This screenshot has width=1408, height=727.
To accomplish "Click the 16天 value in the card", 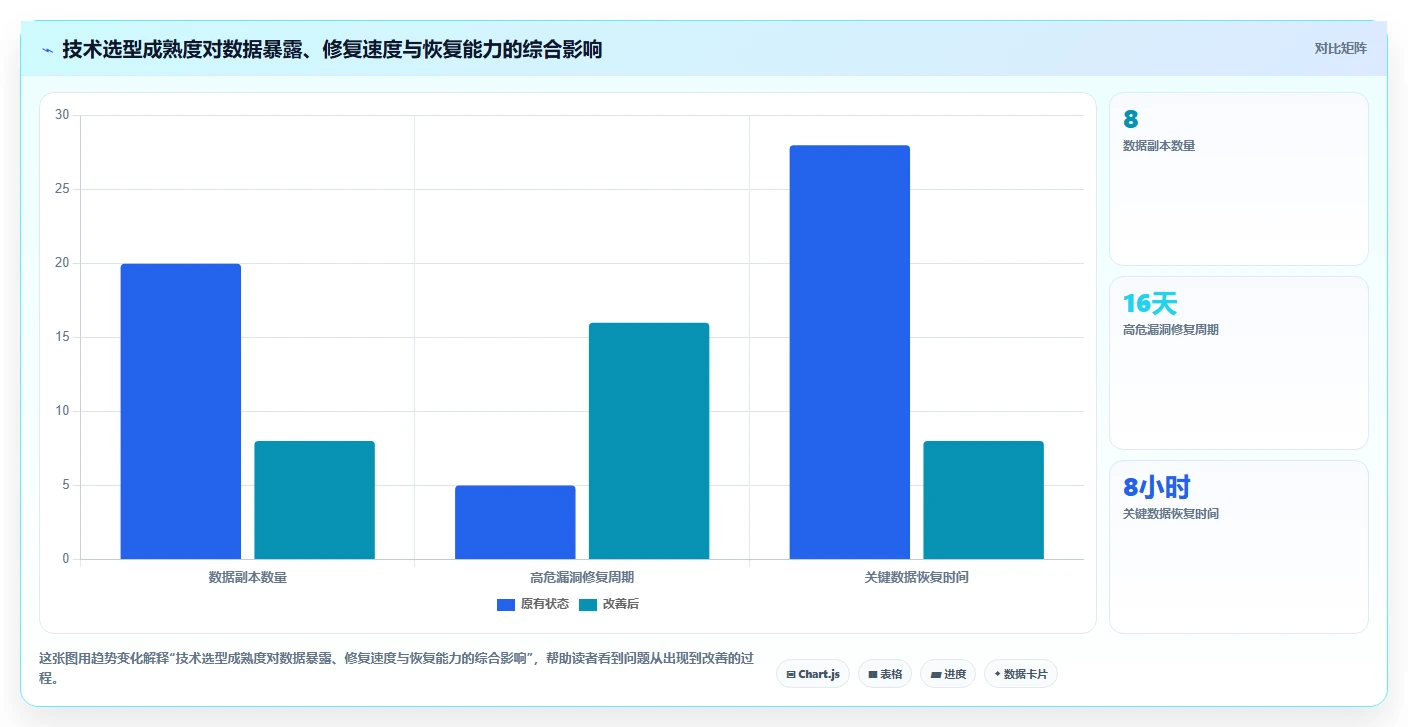I will tap(1150, 304).
